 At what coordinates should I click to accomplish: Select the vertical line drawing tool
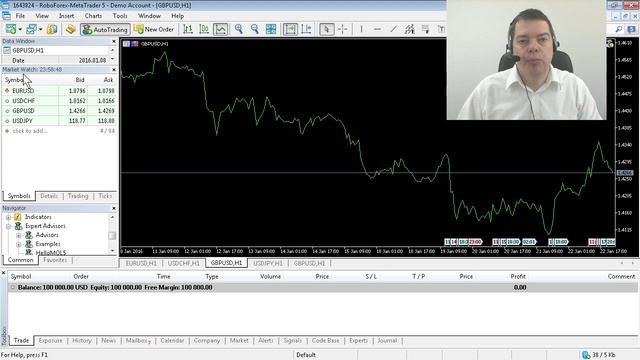tap(361, 29)
